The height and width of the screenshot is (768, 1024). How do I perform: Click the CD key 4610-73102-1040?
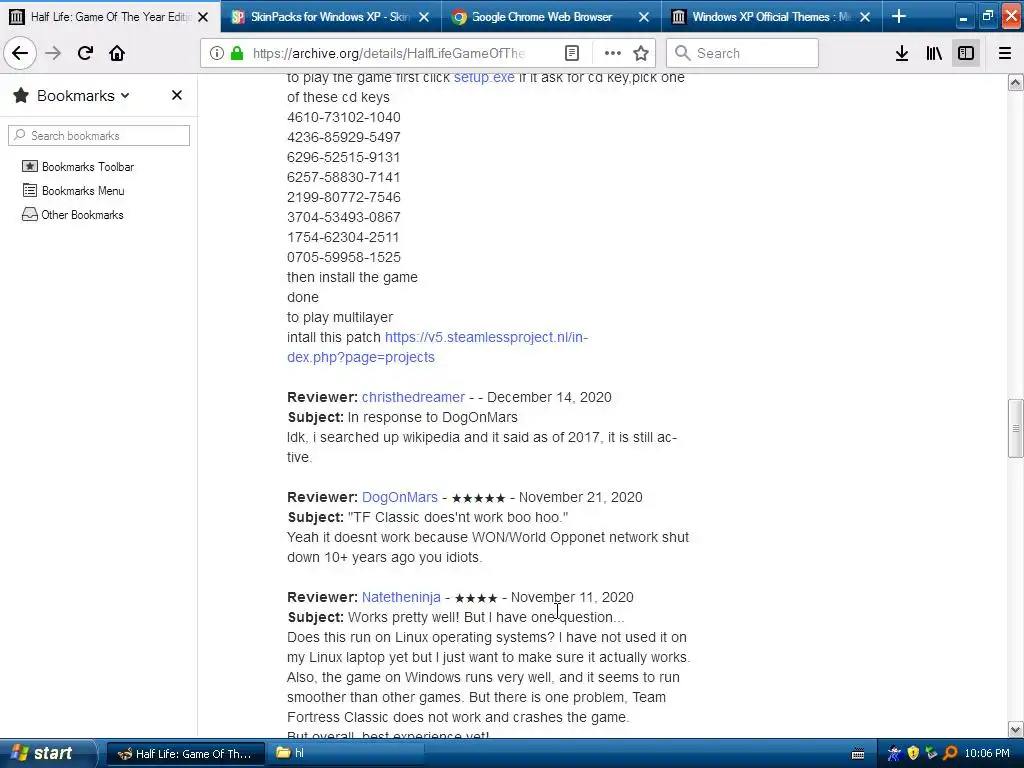tap(344, 117)
